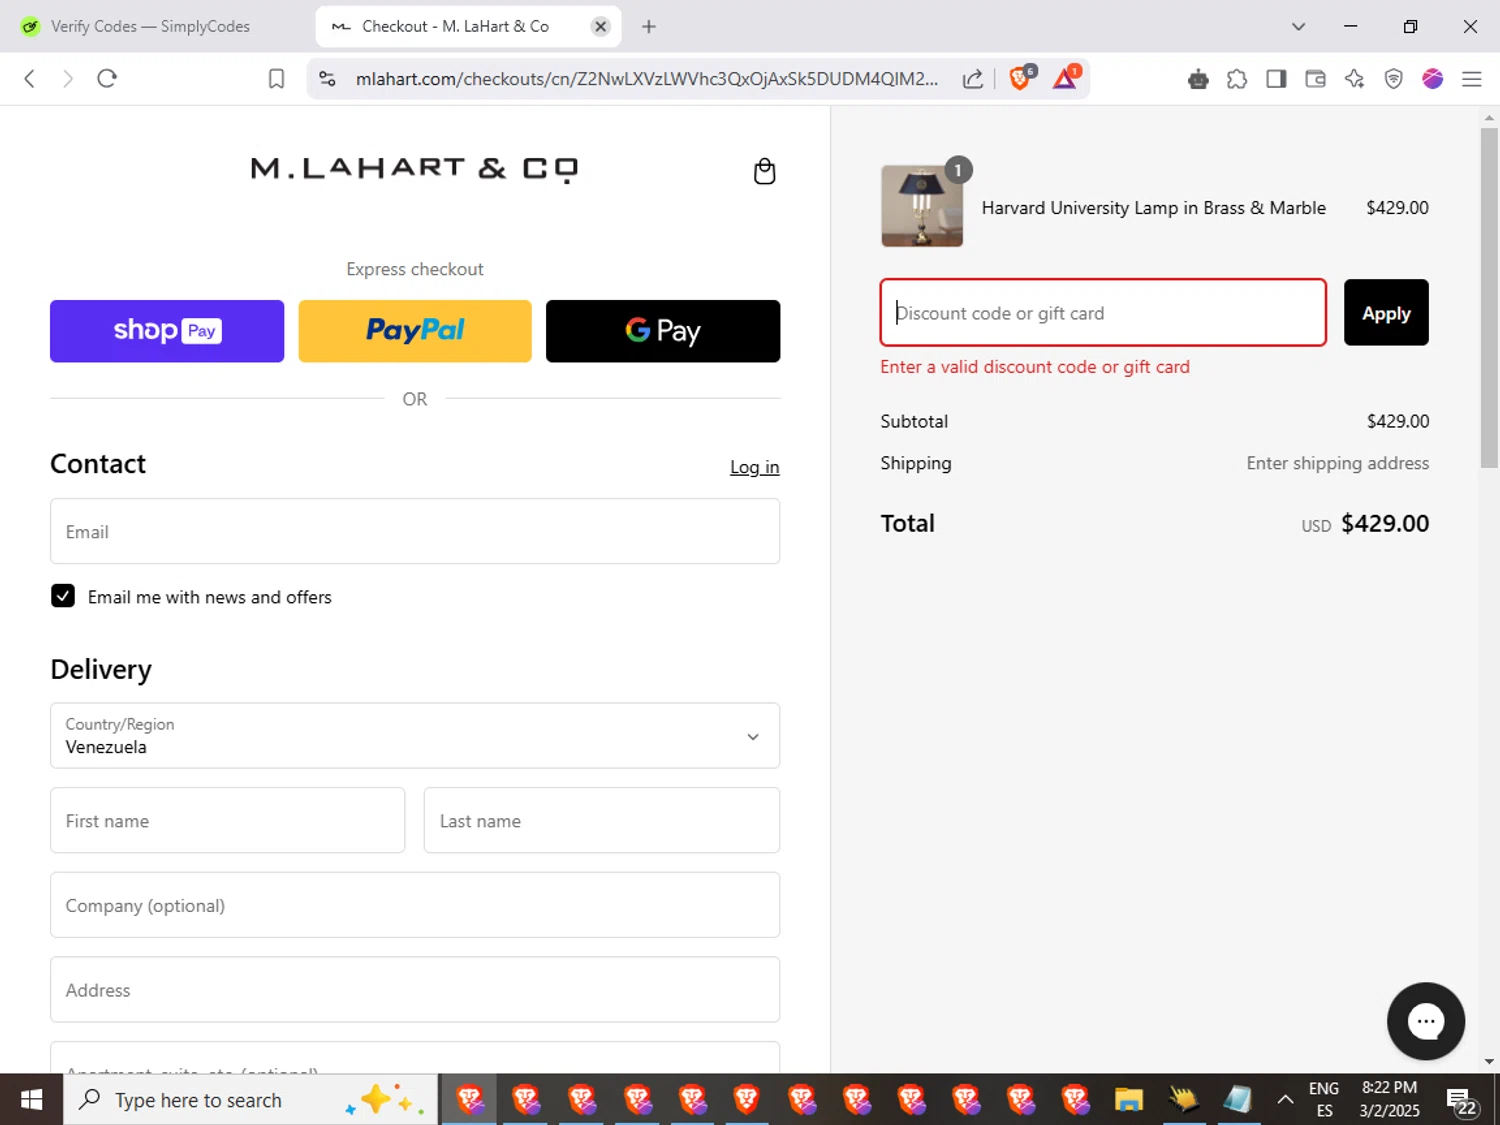This screenshot has width=1500, height=1125.
Task: Click the First name field
Action: [x=228, y=820]
